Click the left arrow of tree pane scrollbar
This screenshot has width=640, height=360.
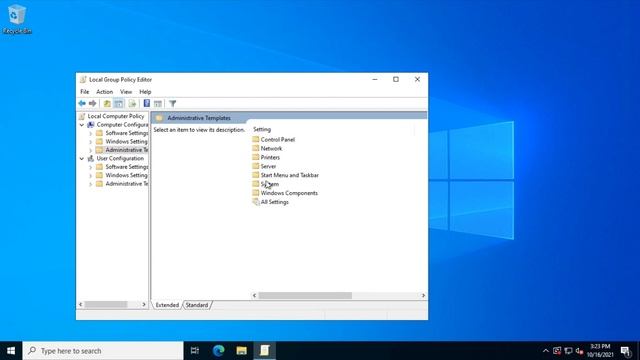coord(80,304)
